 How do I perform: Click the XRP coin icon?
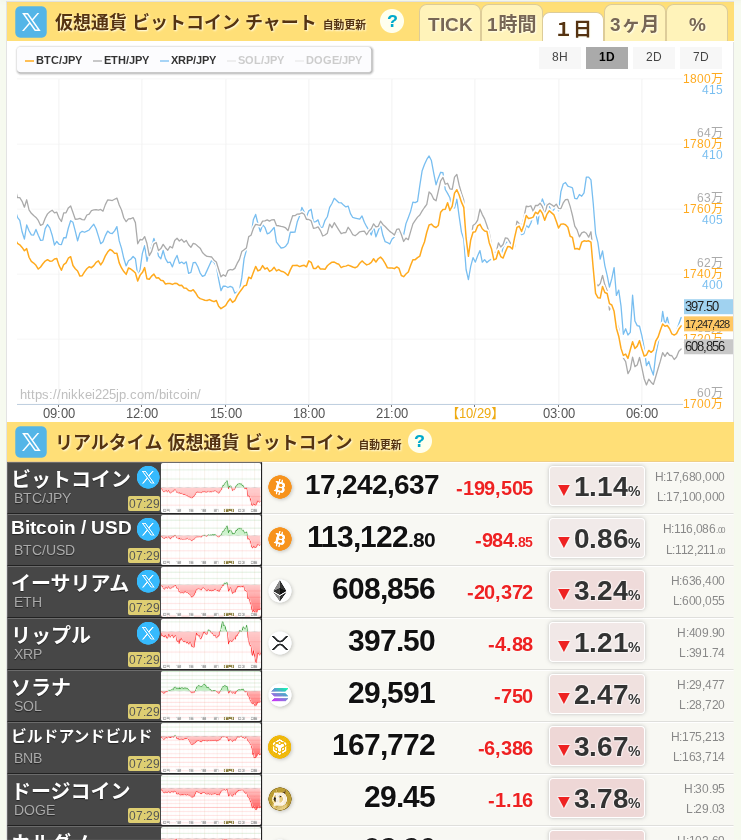tap(279, 643)
